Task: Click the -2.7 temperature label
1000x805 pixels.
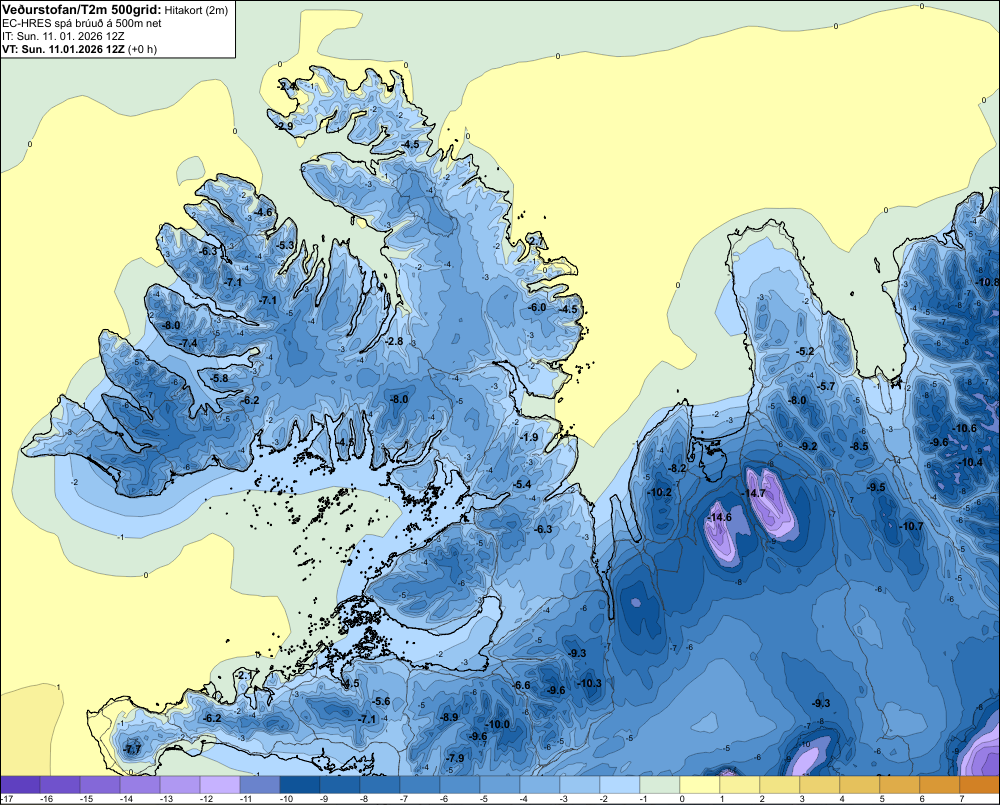Action: 535,241
